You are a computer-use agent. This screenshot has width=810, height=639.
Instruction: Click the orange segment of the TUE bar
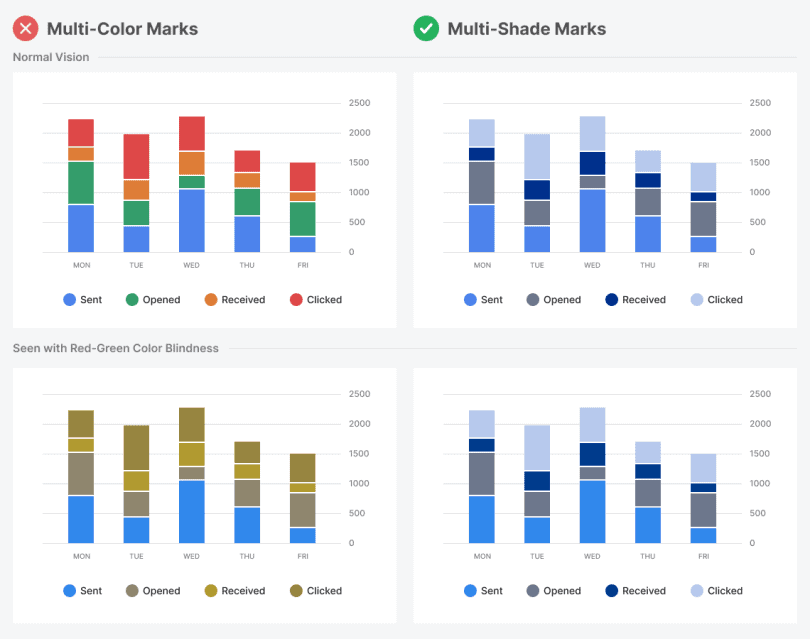point(136,189)
